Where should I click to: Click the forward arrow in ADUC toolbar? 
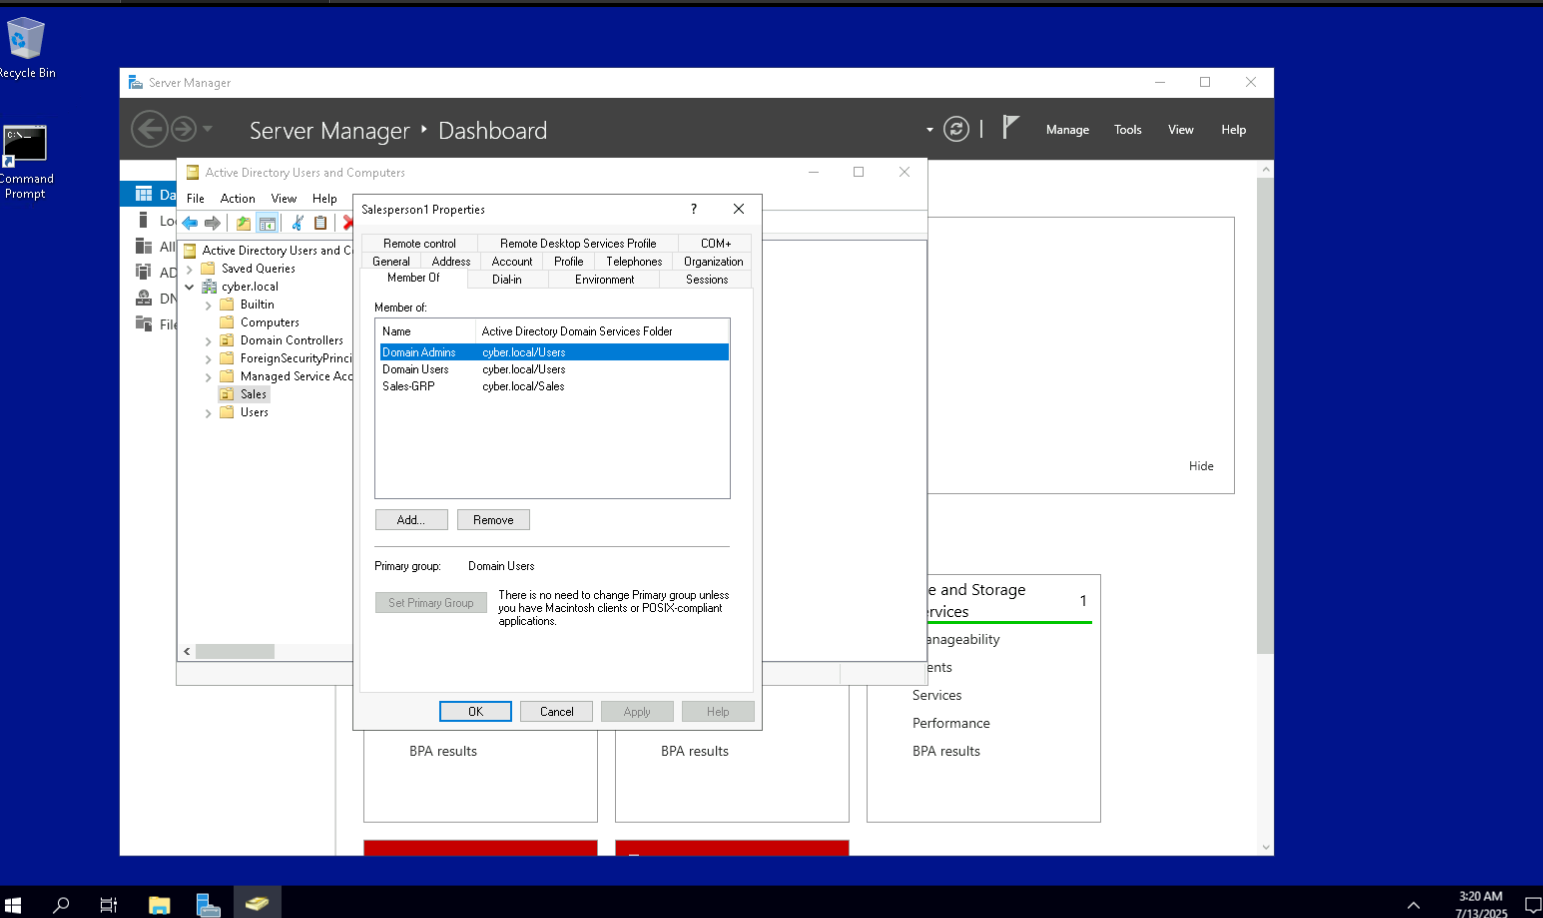[x=212, y=223]
